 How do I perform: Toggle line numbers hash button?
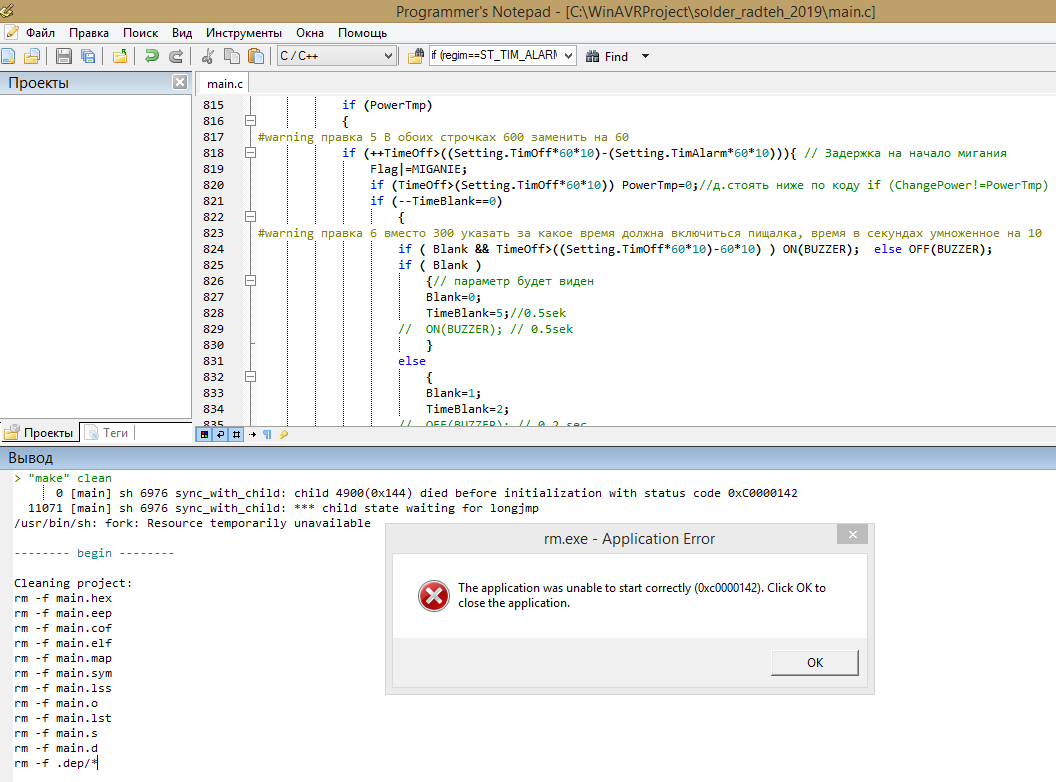tap(236, 434)
